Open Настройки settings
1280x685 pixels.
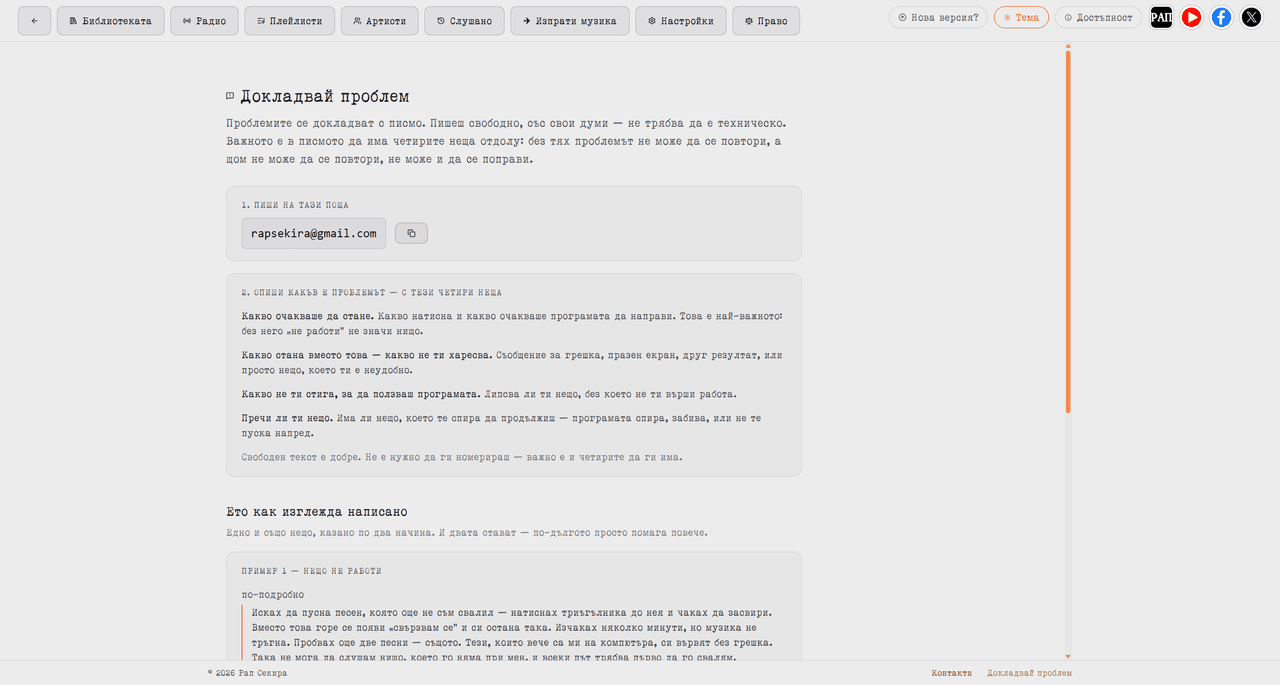click(x=680, y=20)
